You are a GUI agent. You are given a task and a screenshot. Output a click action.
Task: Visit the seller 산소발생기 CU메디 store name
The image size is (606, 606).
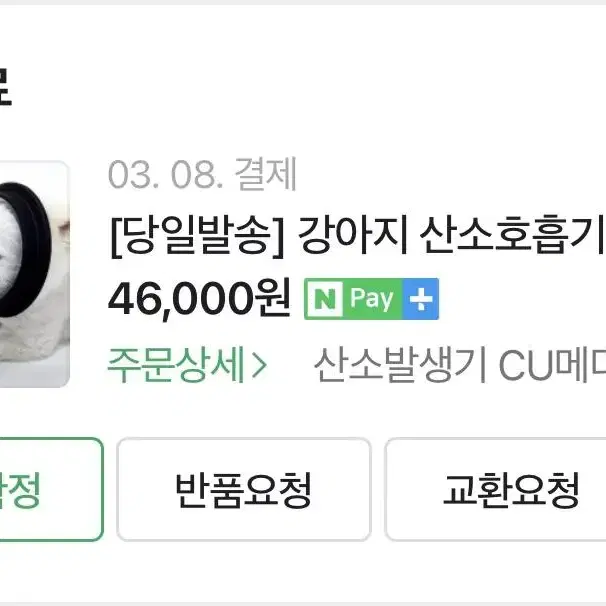click(460, 364)
